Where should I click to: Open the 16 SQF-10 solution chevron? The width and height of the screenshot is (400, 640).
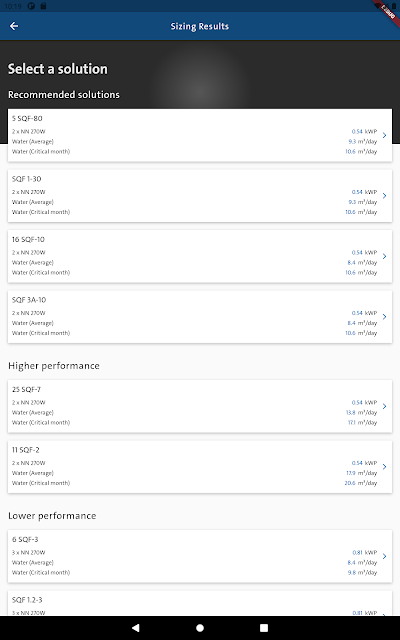tap(384, 256)
